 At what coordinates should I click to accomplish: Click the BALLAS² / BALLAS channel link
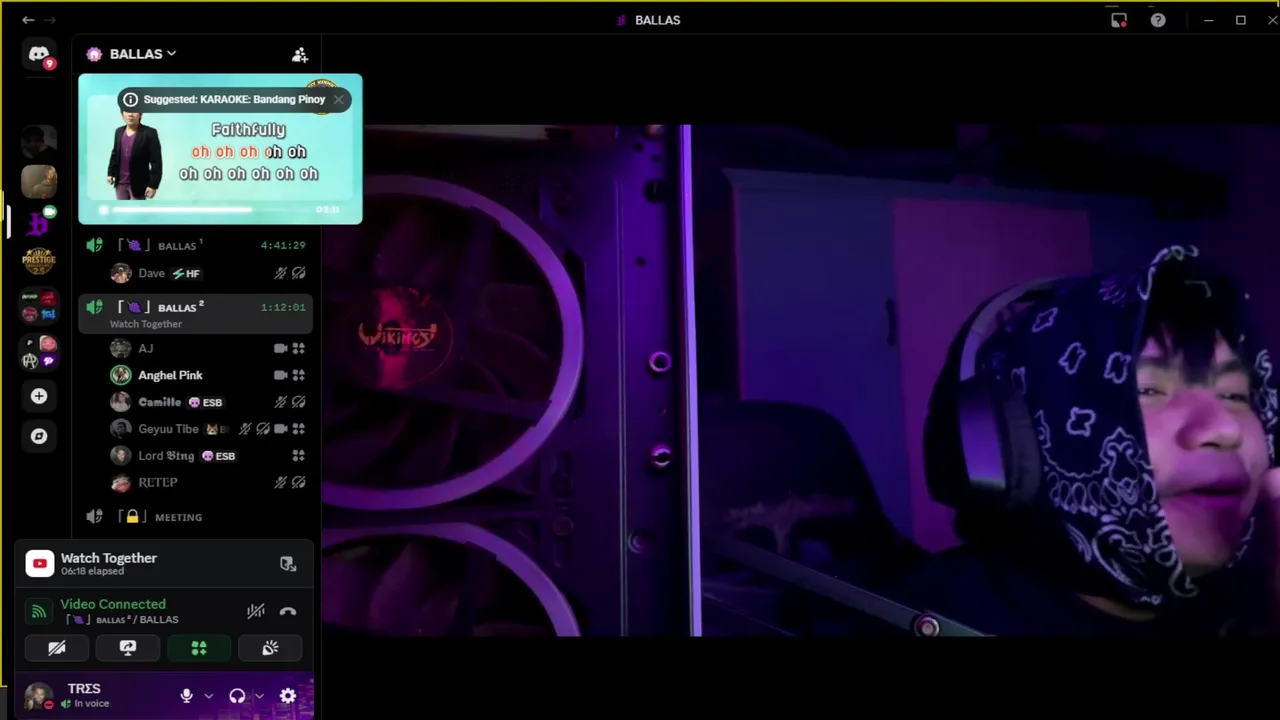[x=123, y=620]
